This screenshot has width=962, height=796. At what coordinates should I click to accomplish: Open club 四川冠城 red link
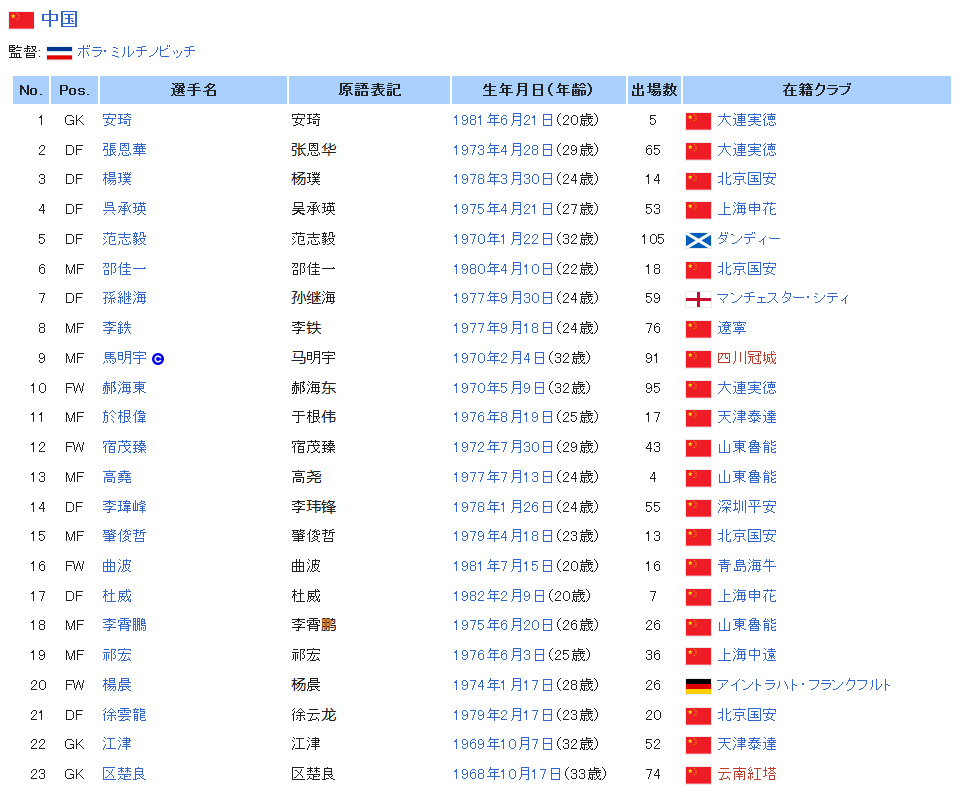(747, 358)
